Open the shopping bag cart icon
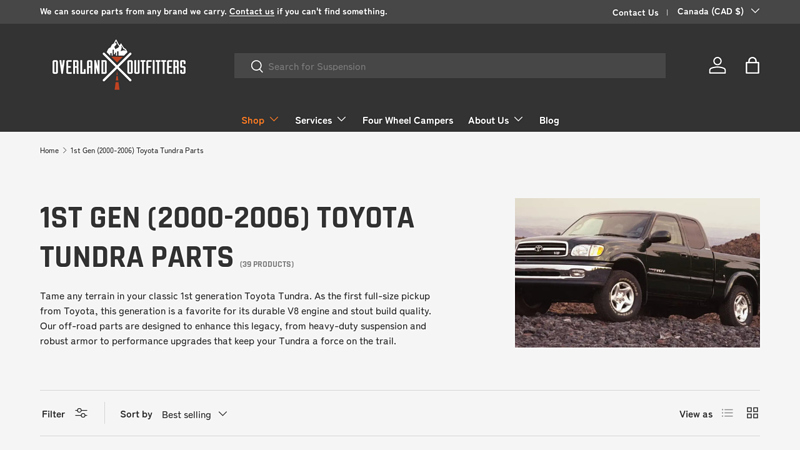The height and width of the screenshot is (450, 800). tap(752, 66)
